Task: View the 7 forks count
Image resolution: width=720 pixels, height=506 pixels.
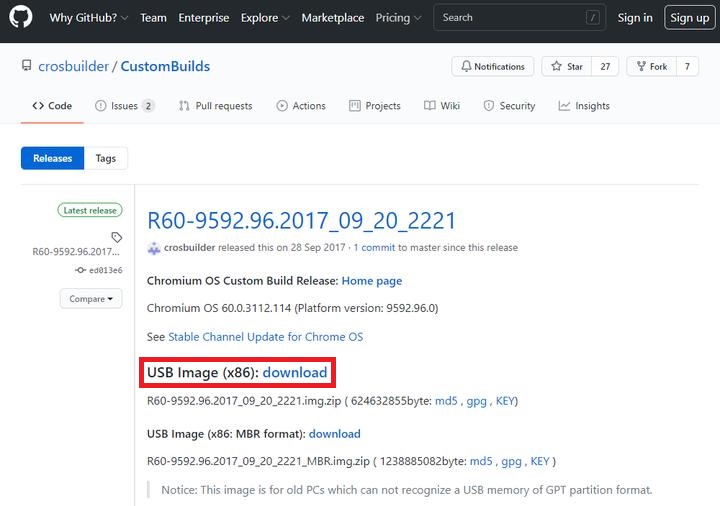Action: click(687, 66)
